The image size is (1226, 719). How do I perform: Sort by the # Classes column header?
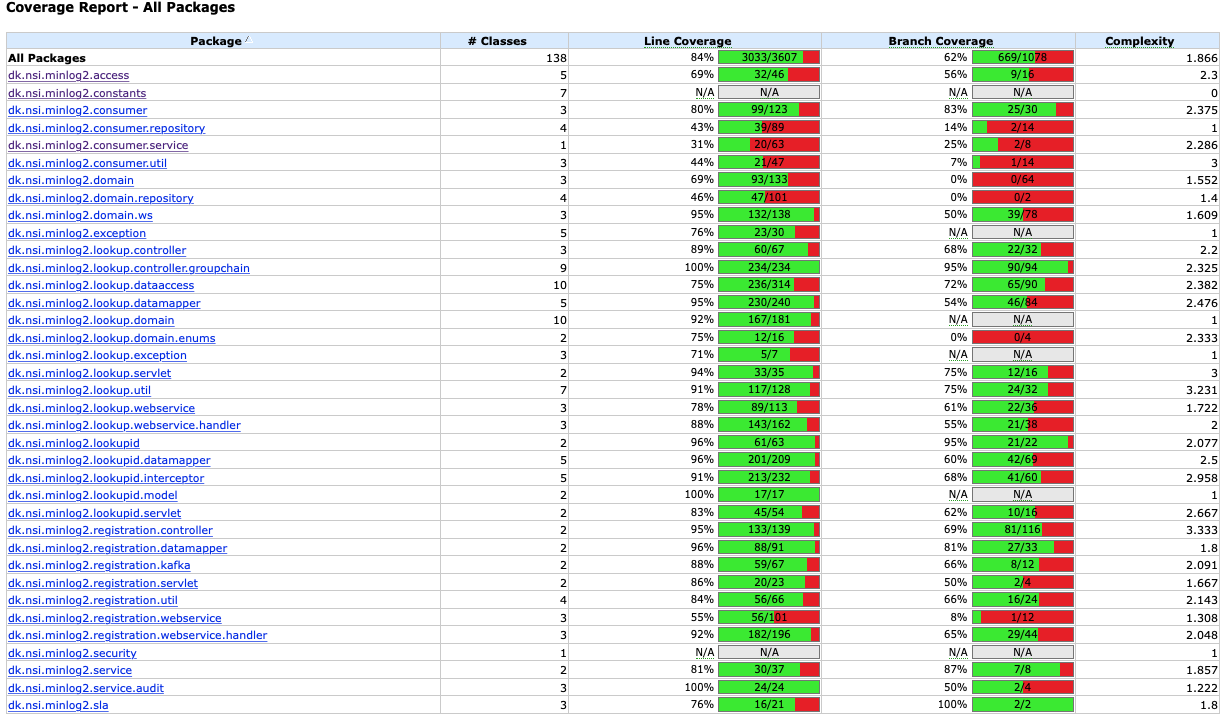pos(497,41)
